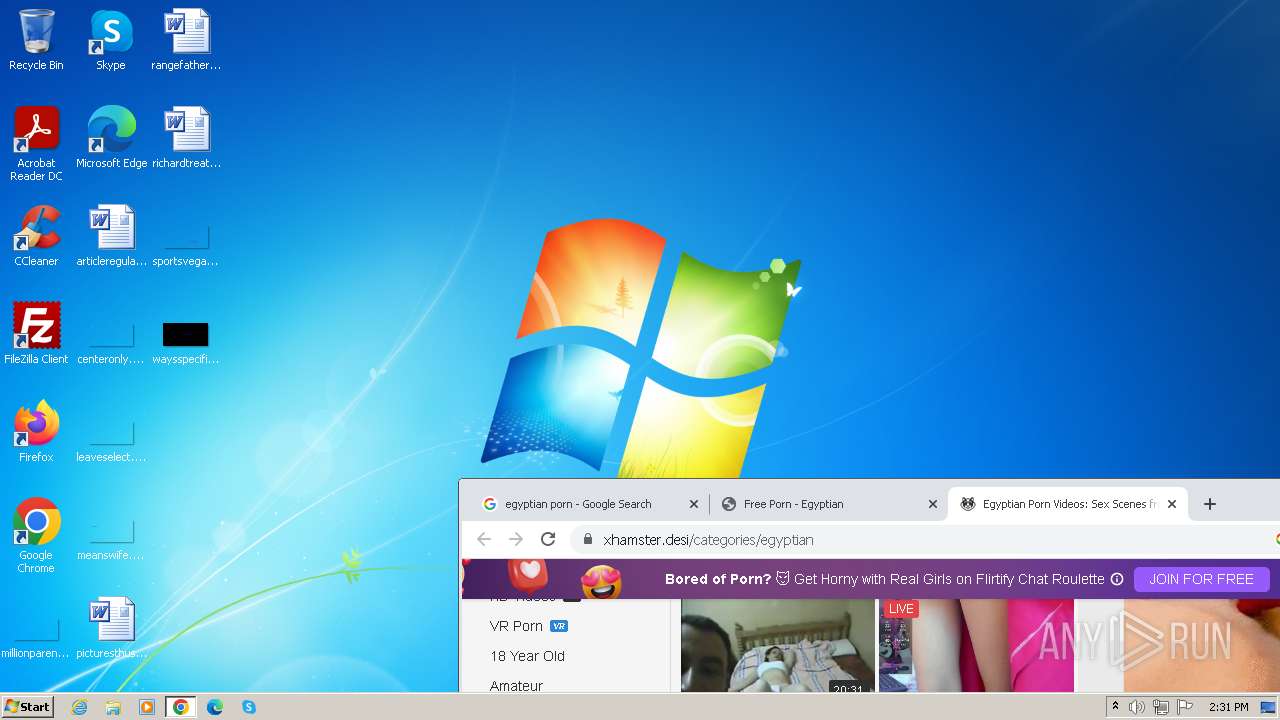Select the leaveselect desktop file
1280x720 pixels.
(111, 441)
